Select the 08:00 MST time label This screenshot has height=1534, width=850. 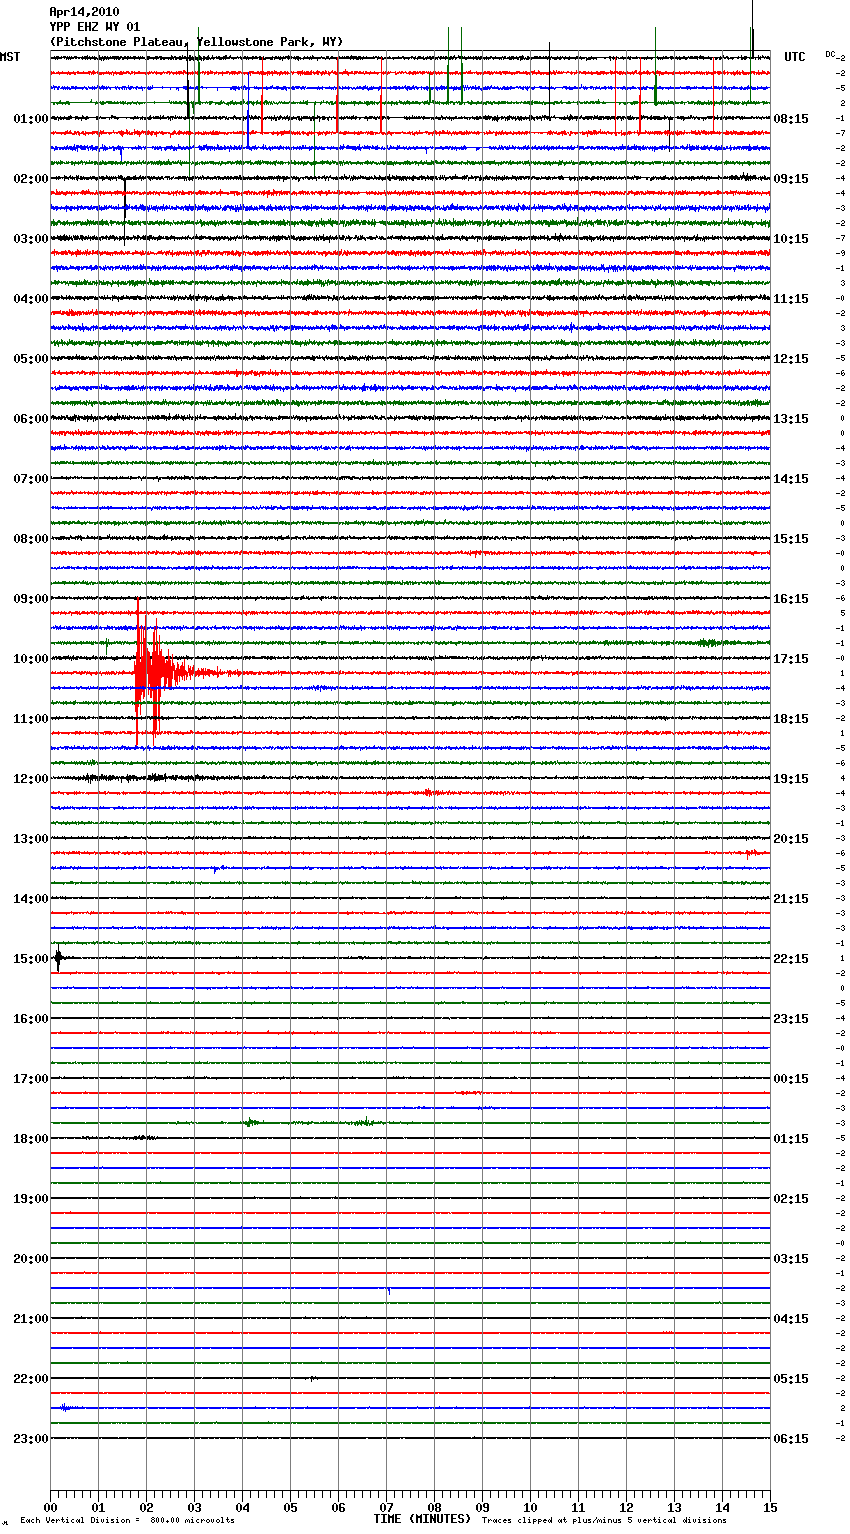(31, 539)
